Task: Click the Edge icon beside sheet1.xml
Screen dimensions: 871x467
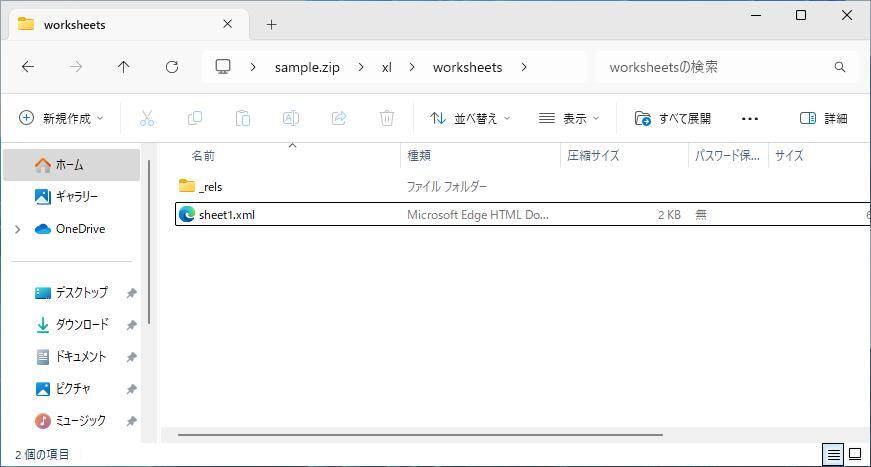Action: pos(187,214)
